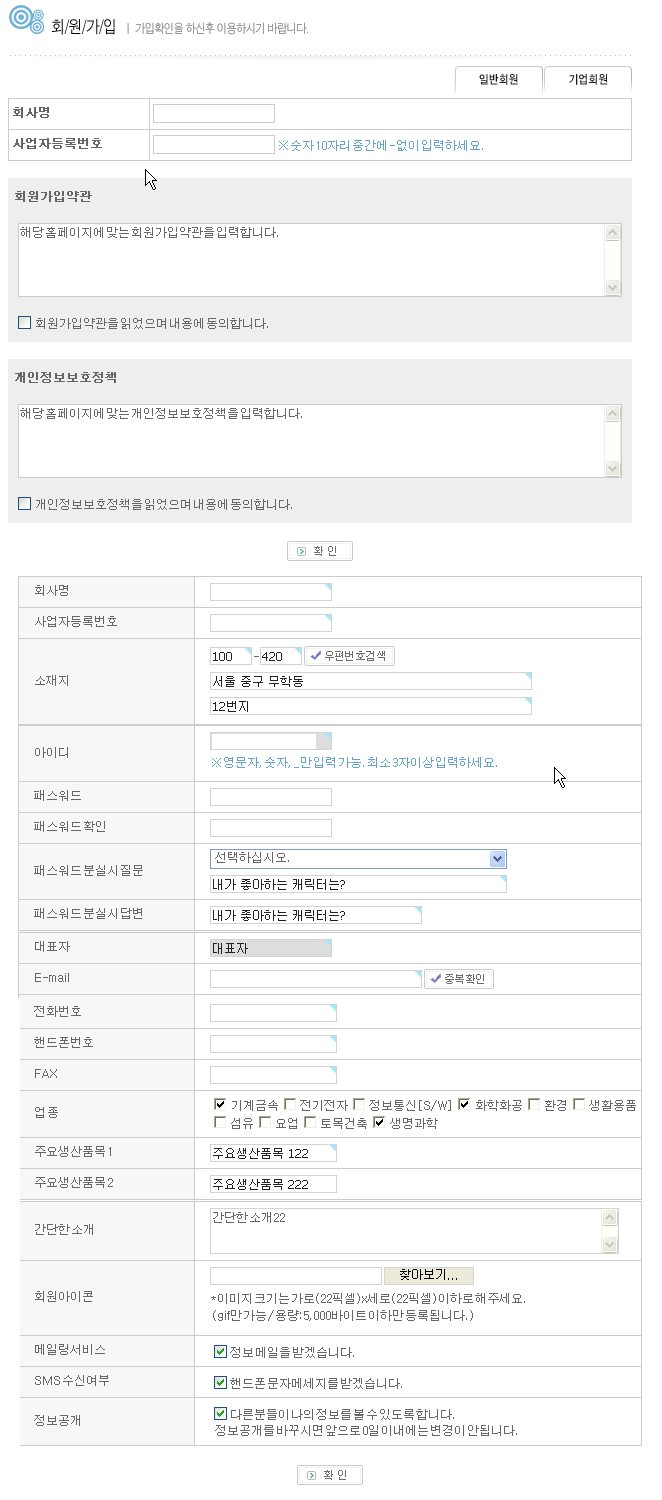Click scroll-down arrow in 간단한소개 text box
The height and width of the screenshot is (1500, 662).
610,1244
